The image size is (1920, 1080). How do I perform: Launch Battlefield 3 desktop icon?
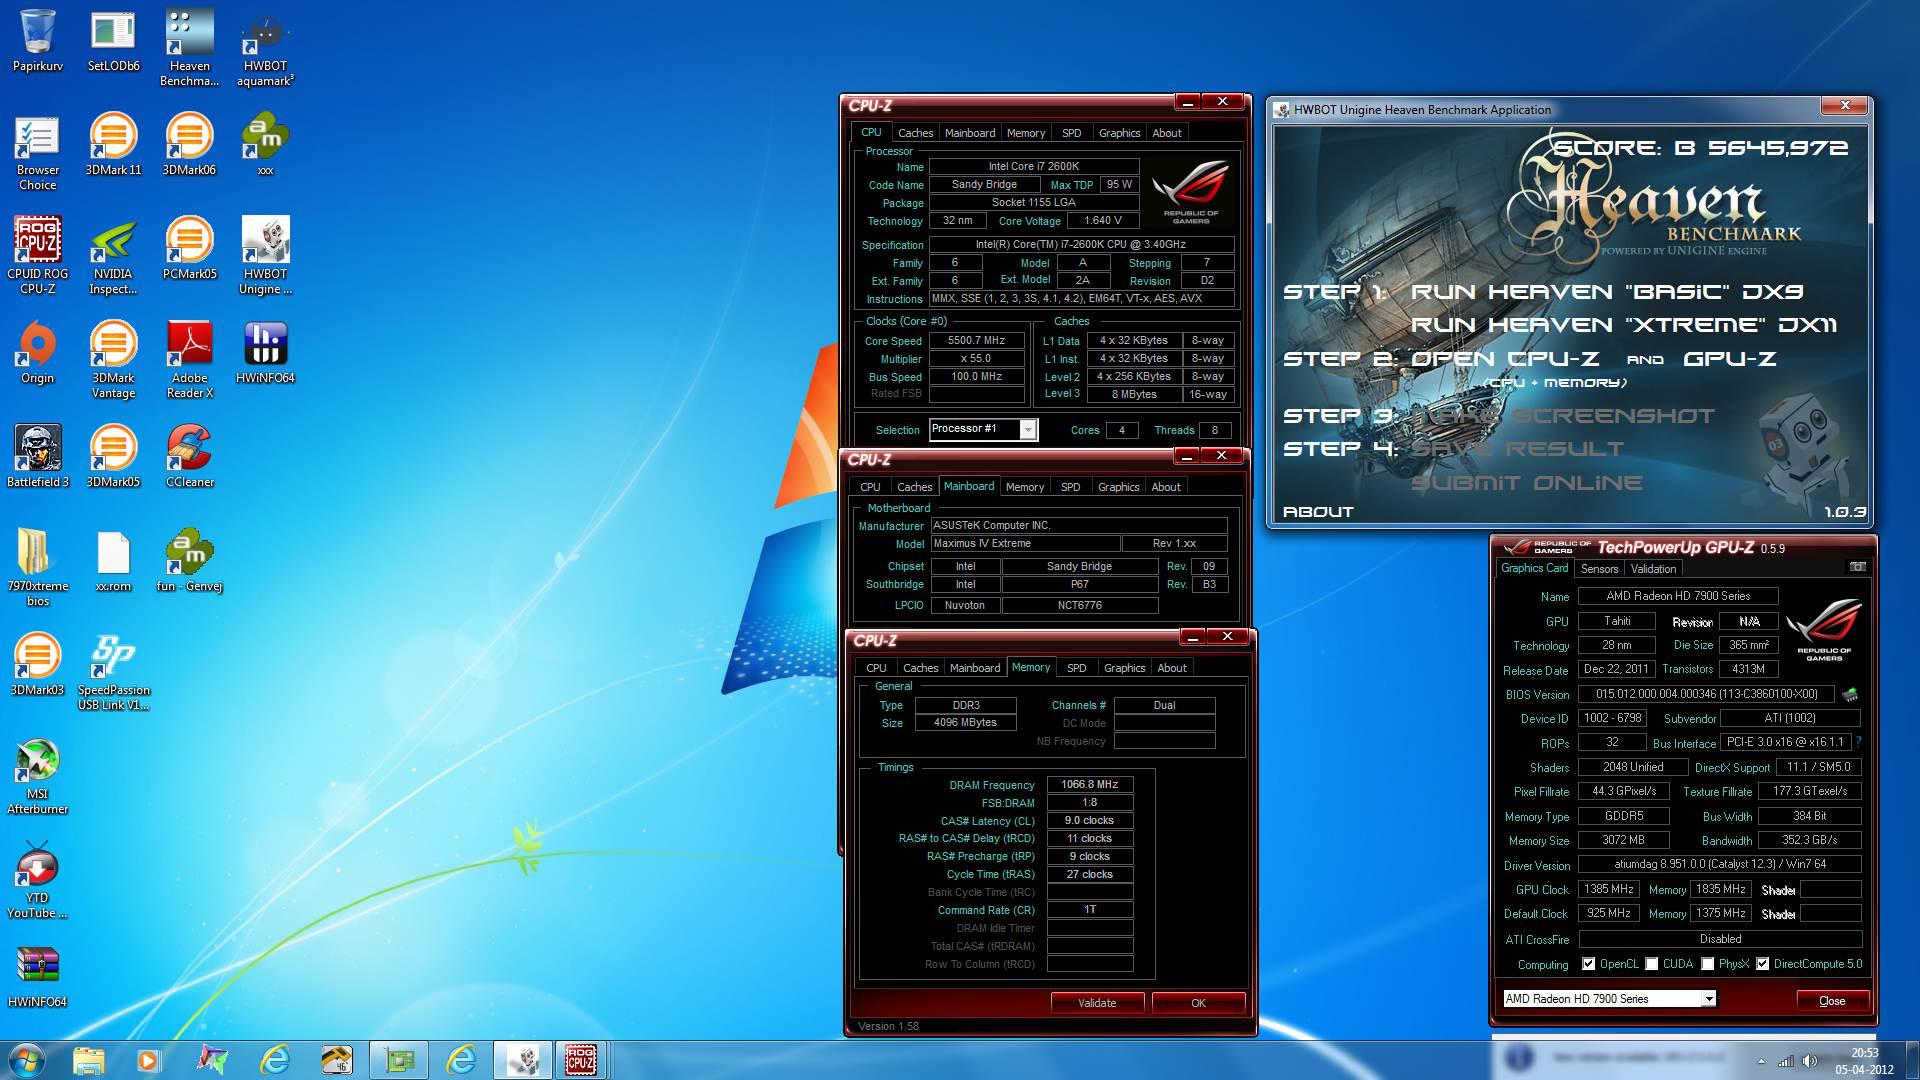[38, 456]
